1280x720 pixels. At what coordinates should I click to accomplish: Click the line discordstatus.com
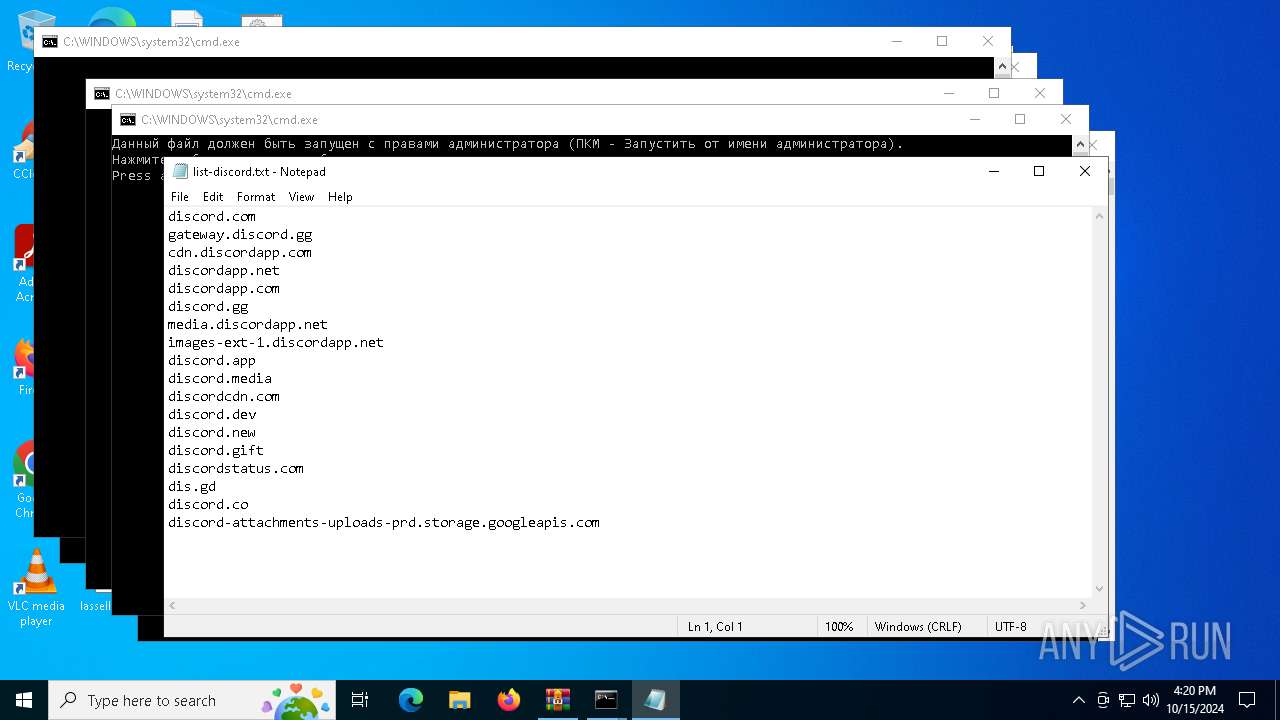(x=236, y=468)
